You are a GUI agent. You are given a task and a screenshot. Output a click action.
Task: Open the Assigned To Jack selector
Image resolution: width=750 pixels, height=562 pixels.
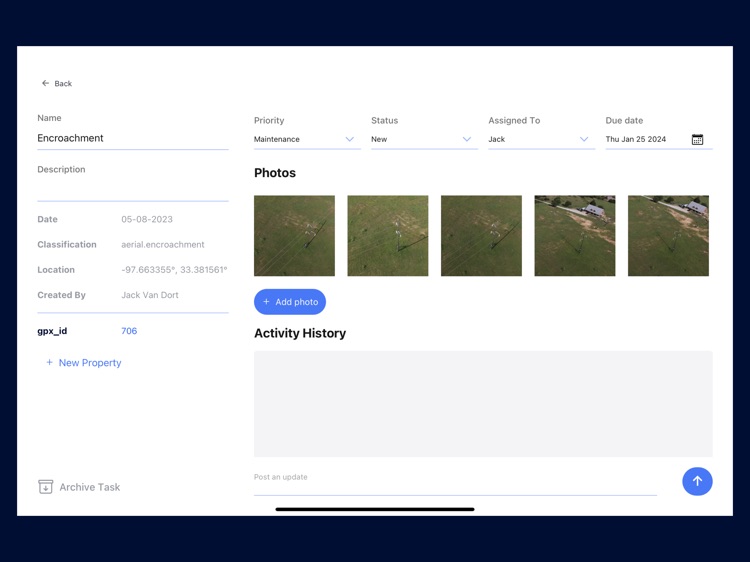tap(541, 139)
